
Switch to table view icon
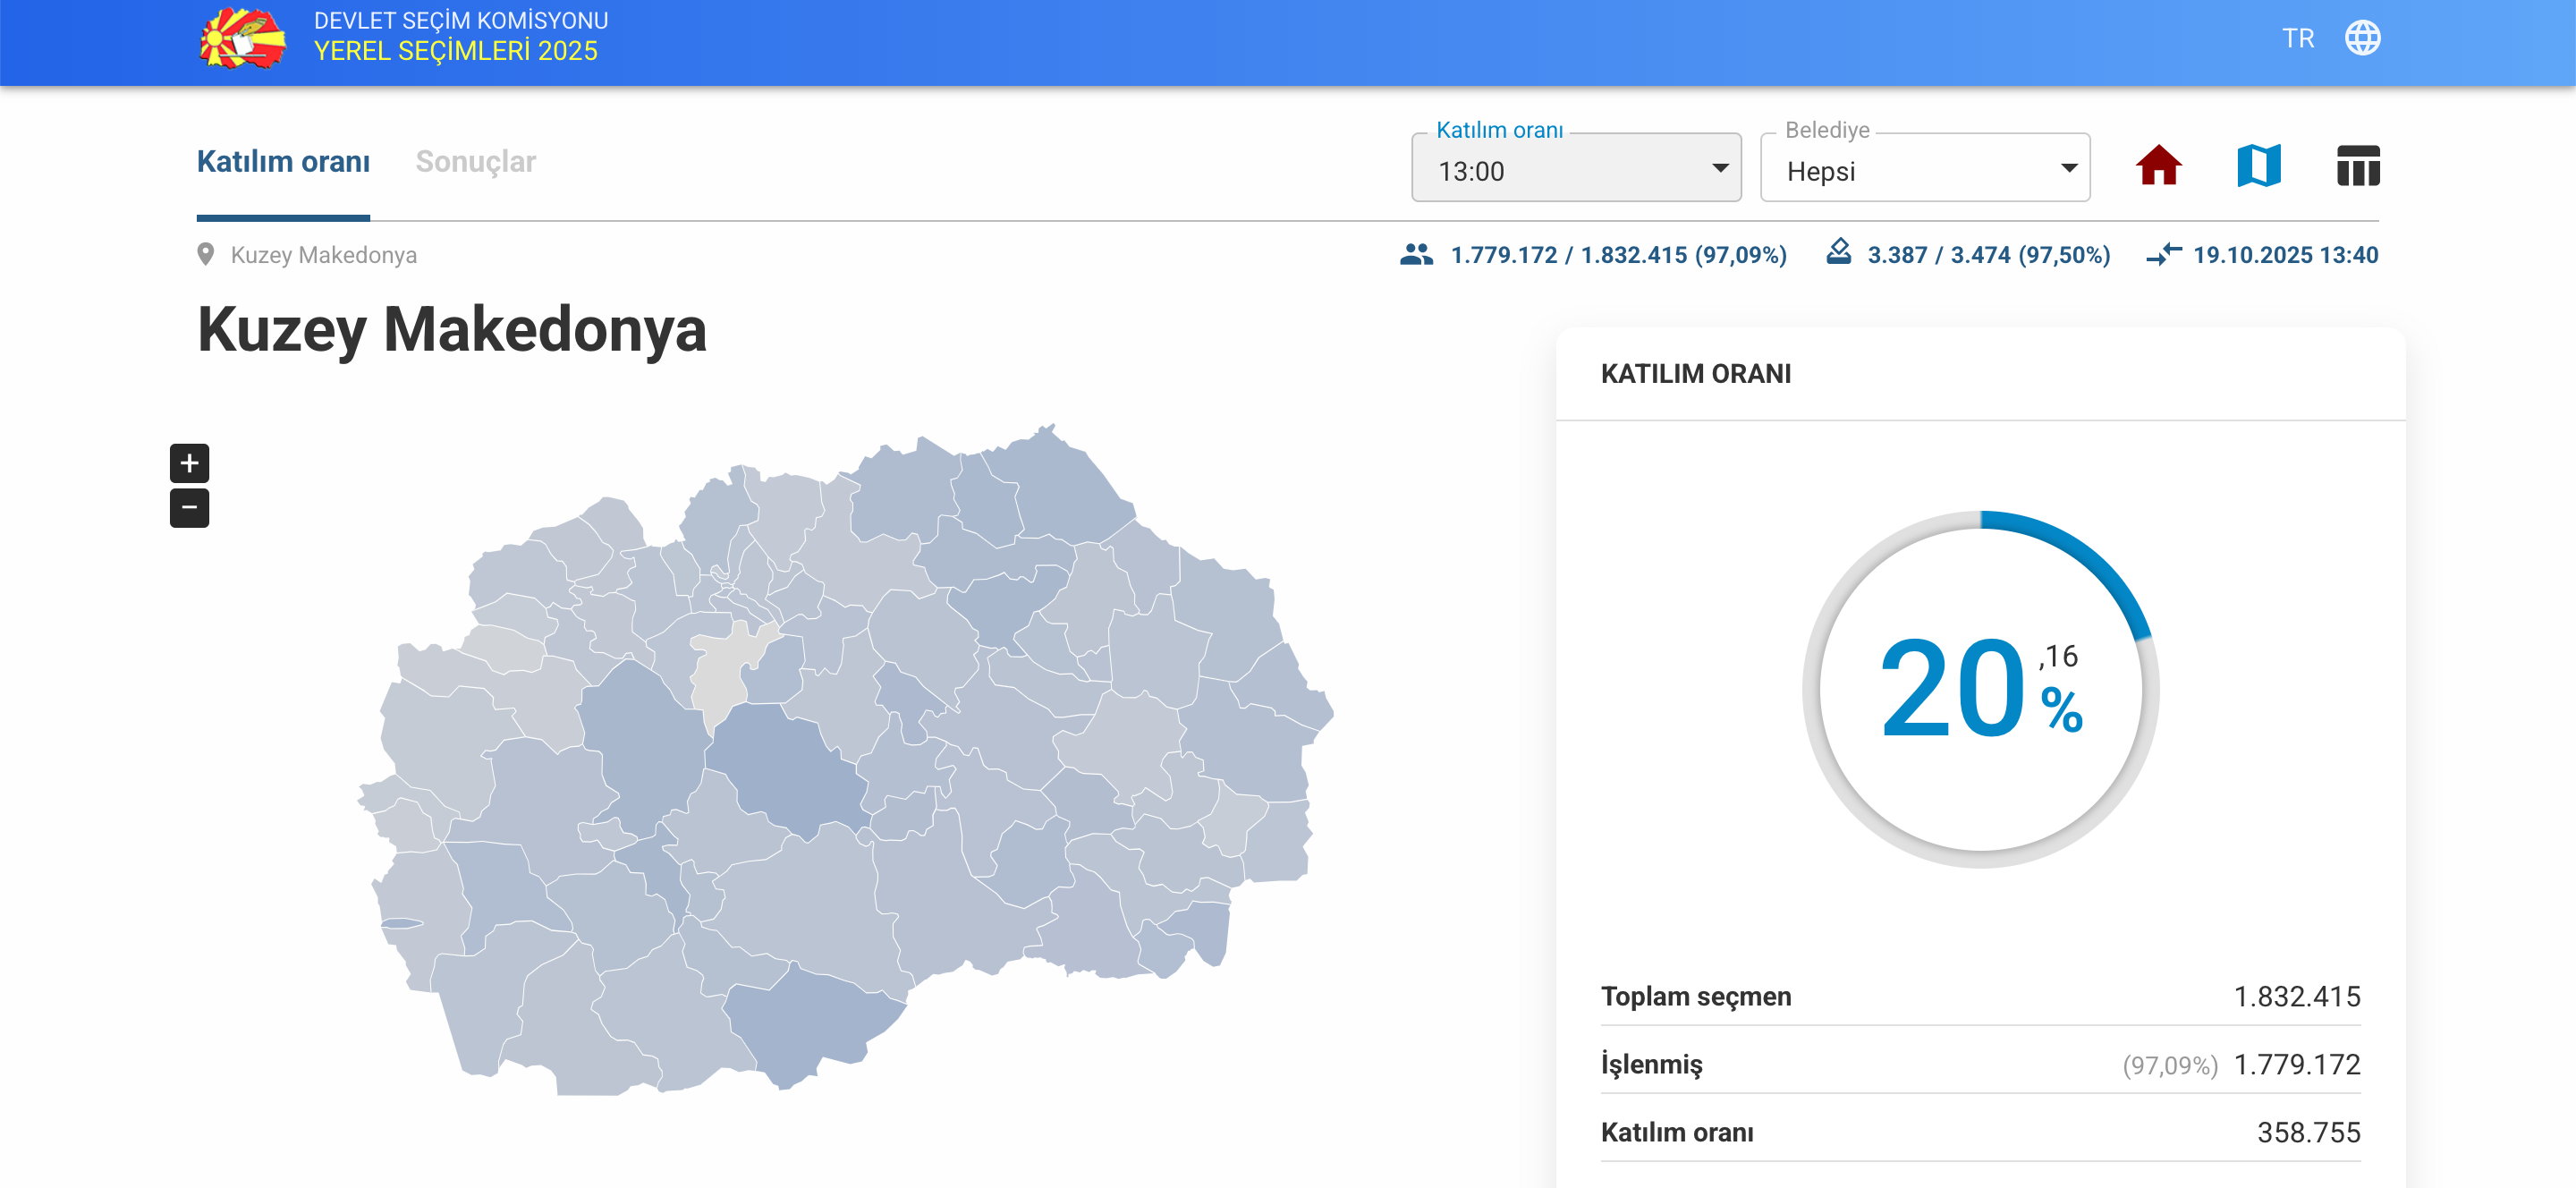(2357, 166)
